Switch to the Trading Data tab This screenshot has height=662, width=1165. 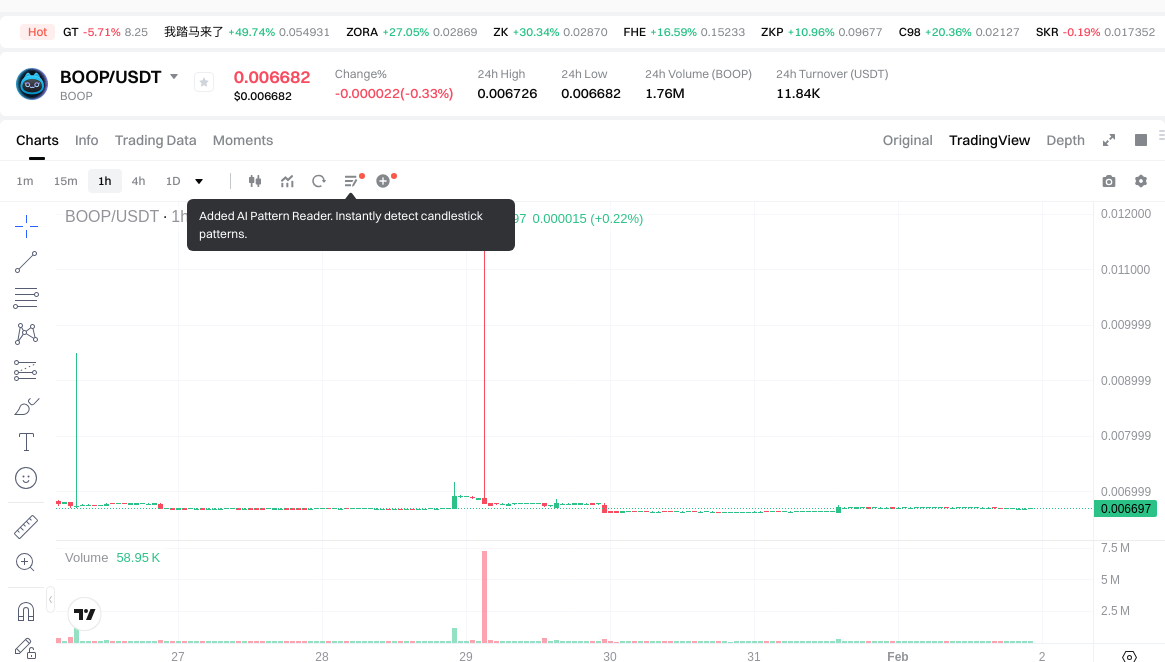(155, 140)
